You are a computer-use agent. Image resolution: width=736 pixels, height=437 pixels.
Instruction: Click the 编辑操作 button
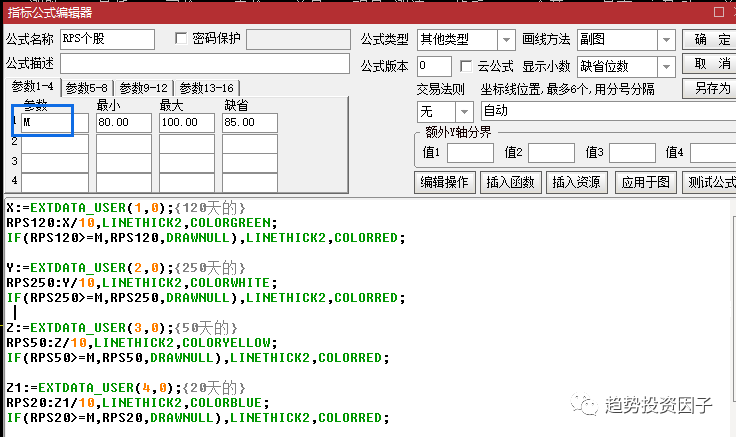[445, 182]
